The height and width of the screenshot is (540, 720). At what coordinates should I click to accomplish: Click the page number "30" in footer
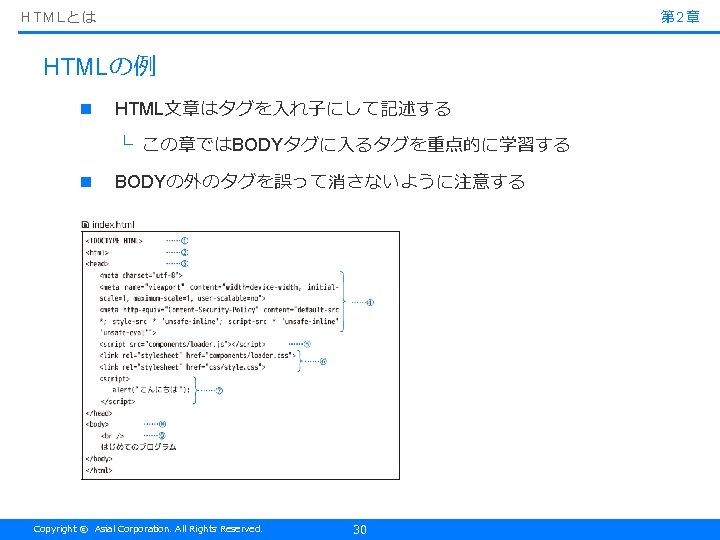point(360,529)
